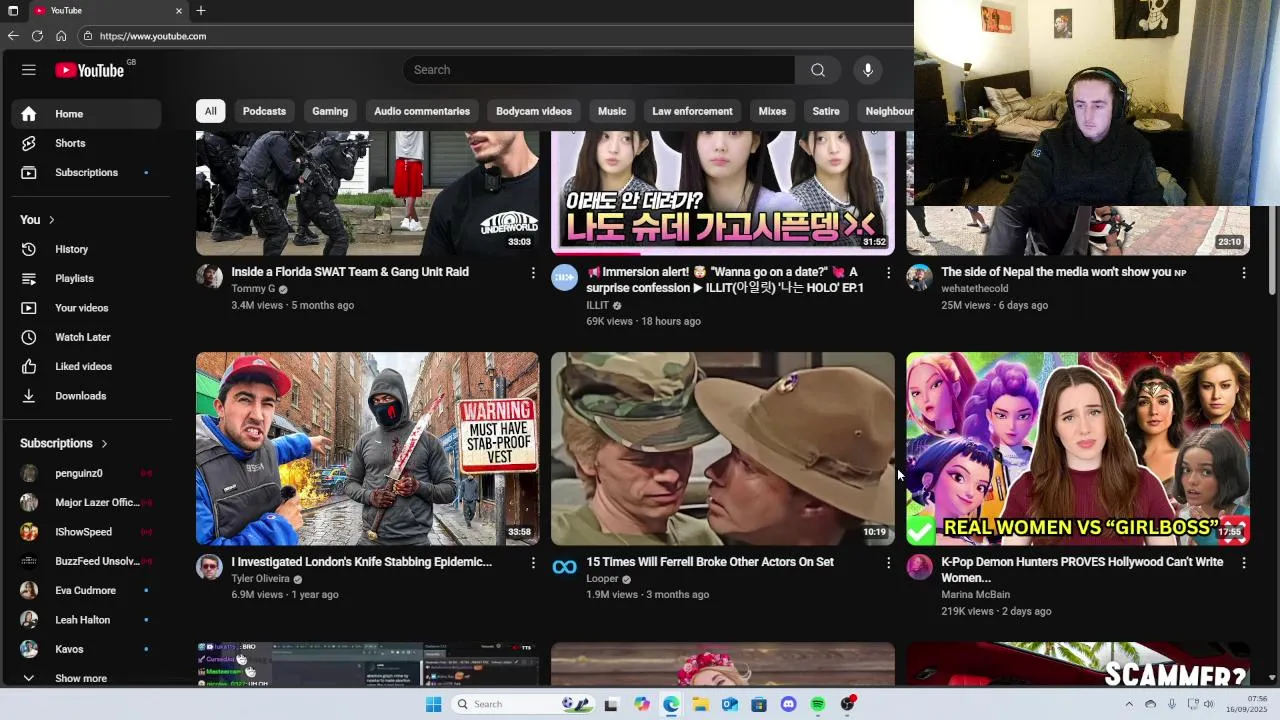The width and height of the screenshot is (1280, 720).
Task: Reload the page
Action: click(x=37, y=36)
